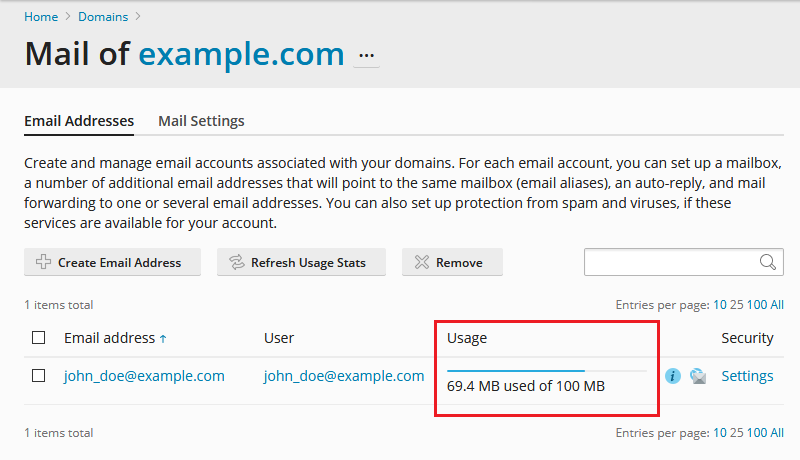
Task: Hit the Remove button
Action: 451,262
